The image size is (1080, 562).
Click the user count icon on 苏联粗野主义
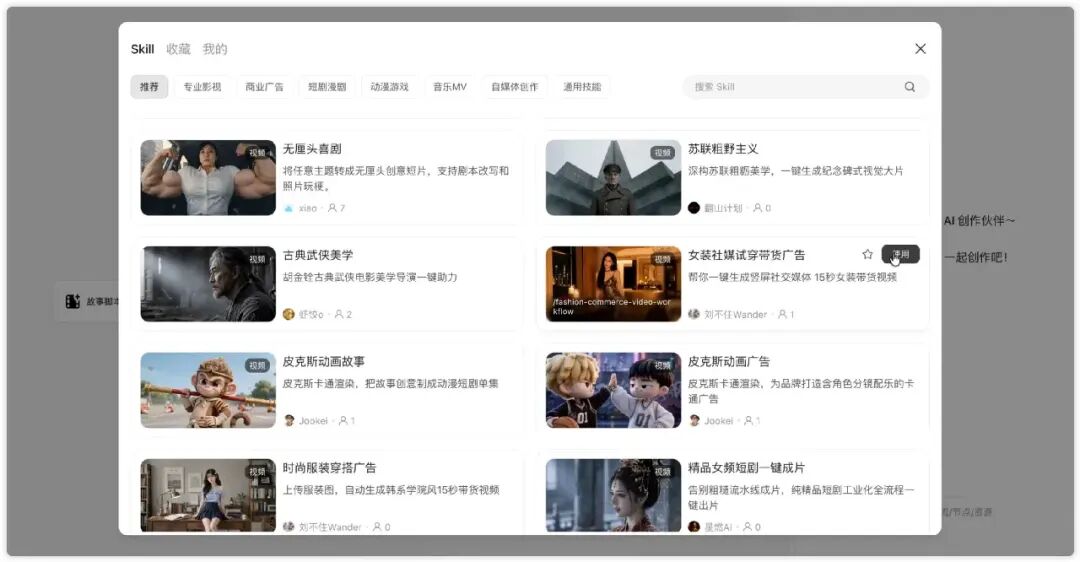(x=758, y=208)
